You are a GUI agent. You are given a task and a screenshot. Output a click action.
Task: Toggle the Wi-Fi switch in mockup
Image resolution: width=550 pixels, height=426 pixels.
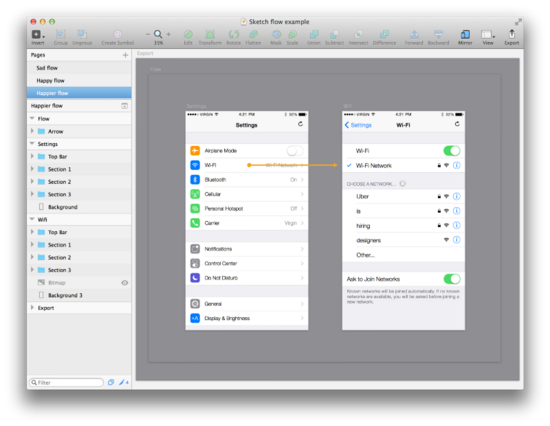[x=452, y=151]
